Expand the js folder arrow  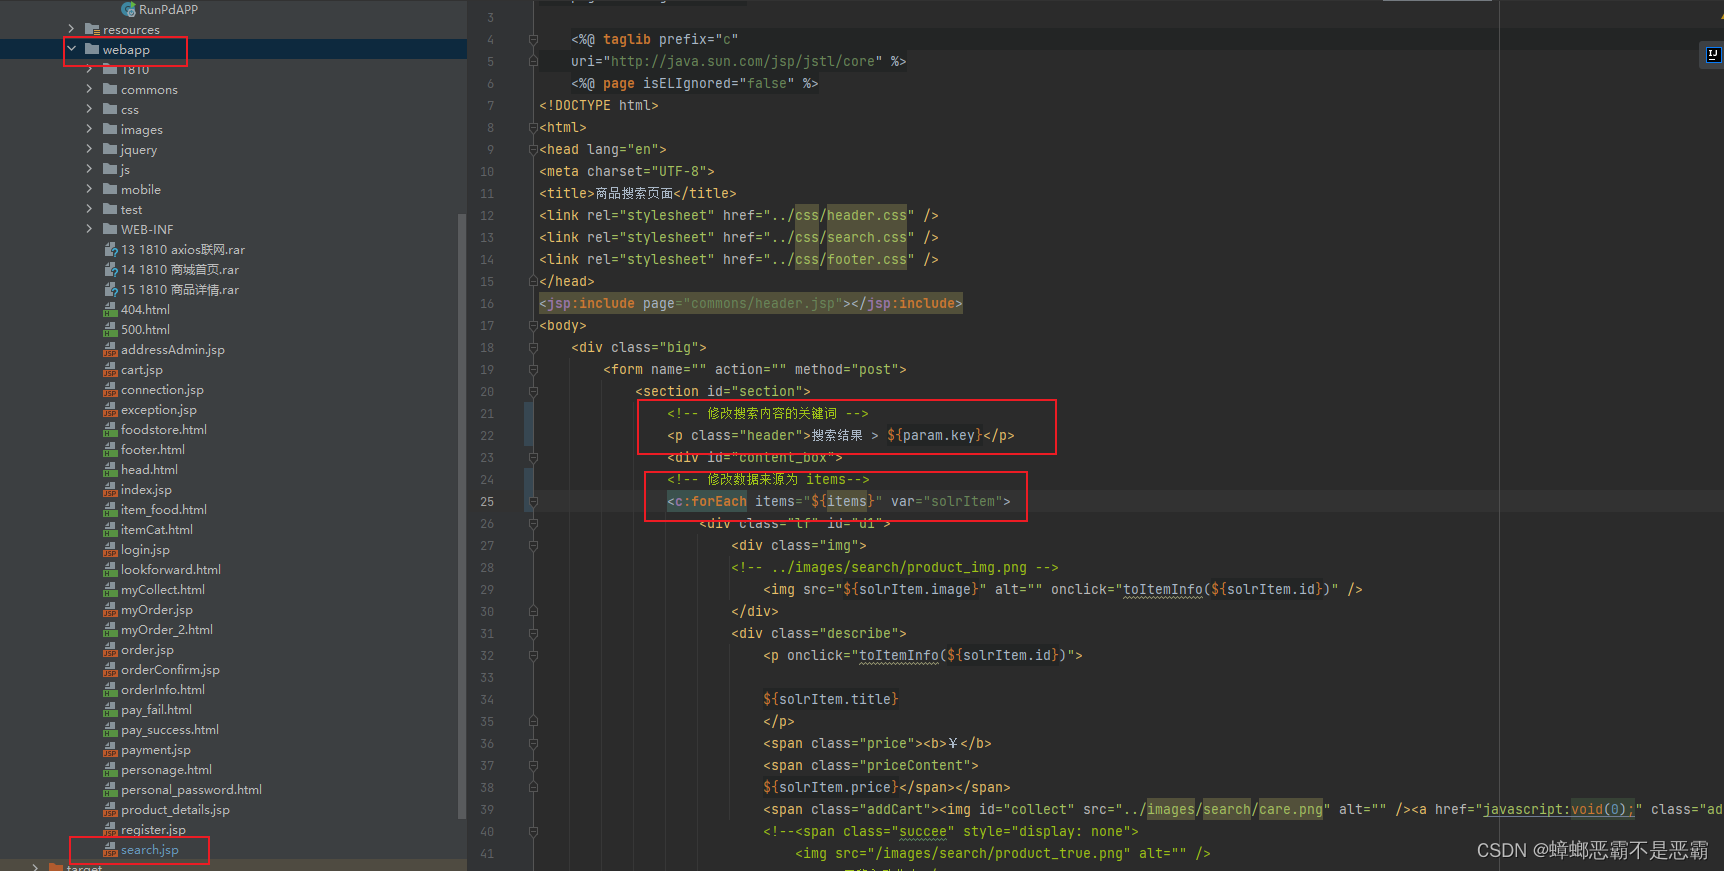tap(89, 169)
